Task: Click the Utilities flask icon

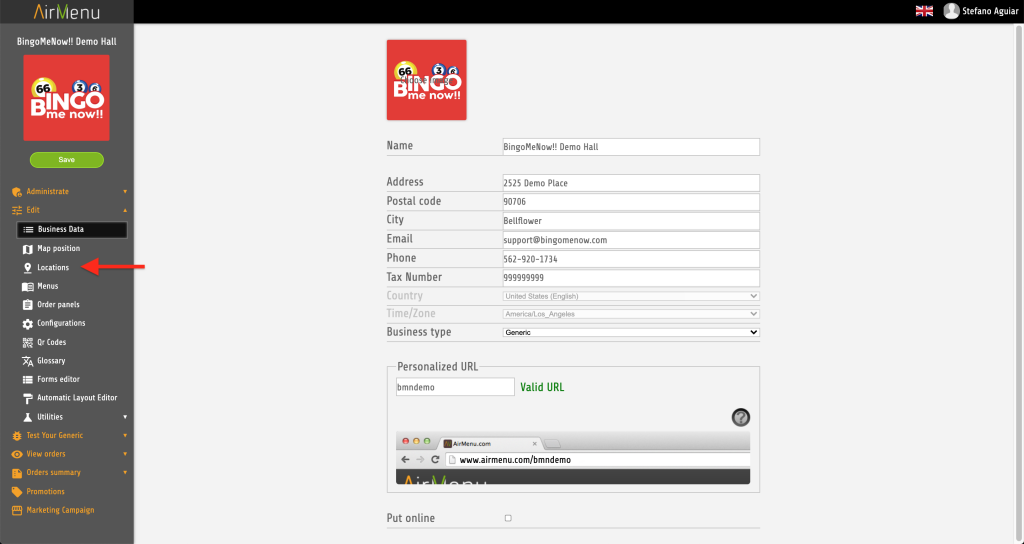Action: pos(27,417)
